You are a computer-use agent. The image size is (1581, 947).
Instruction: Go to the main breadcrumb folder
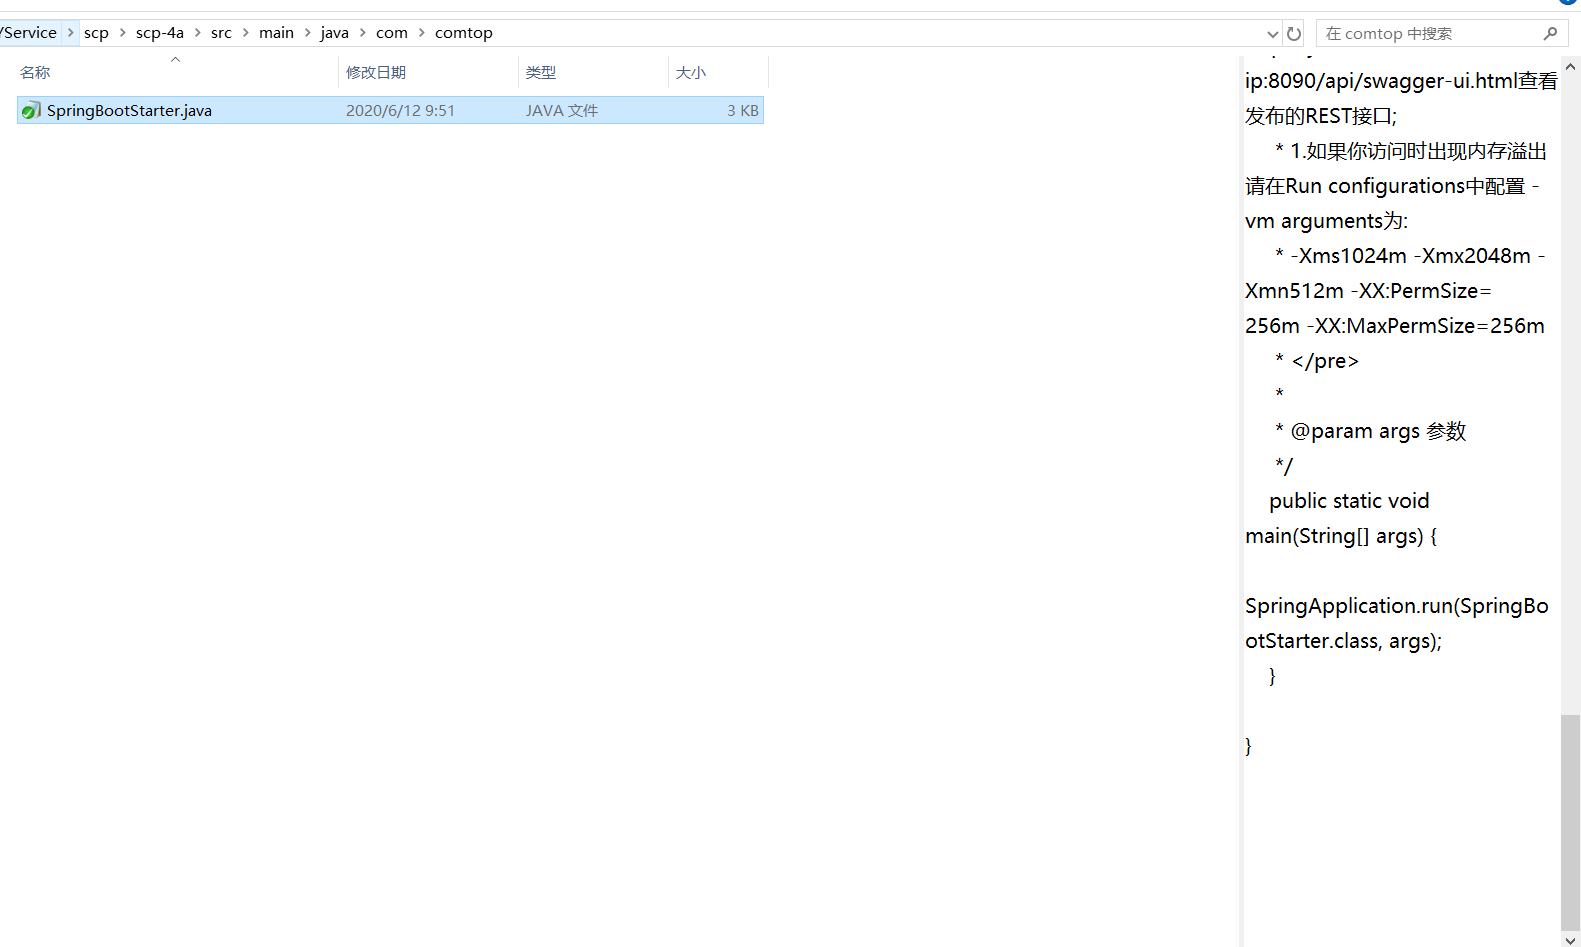276,32
